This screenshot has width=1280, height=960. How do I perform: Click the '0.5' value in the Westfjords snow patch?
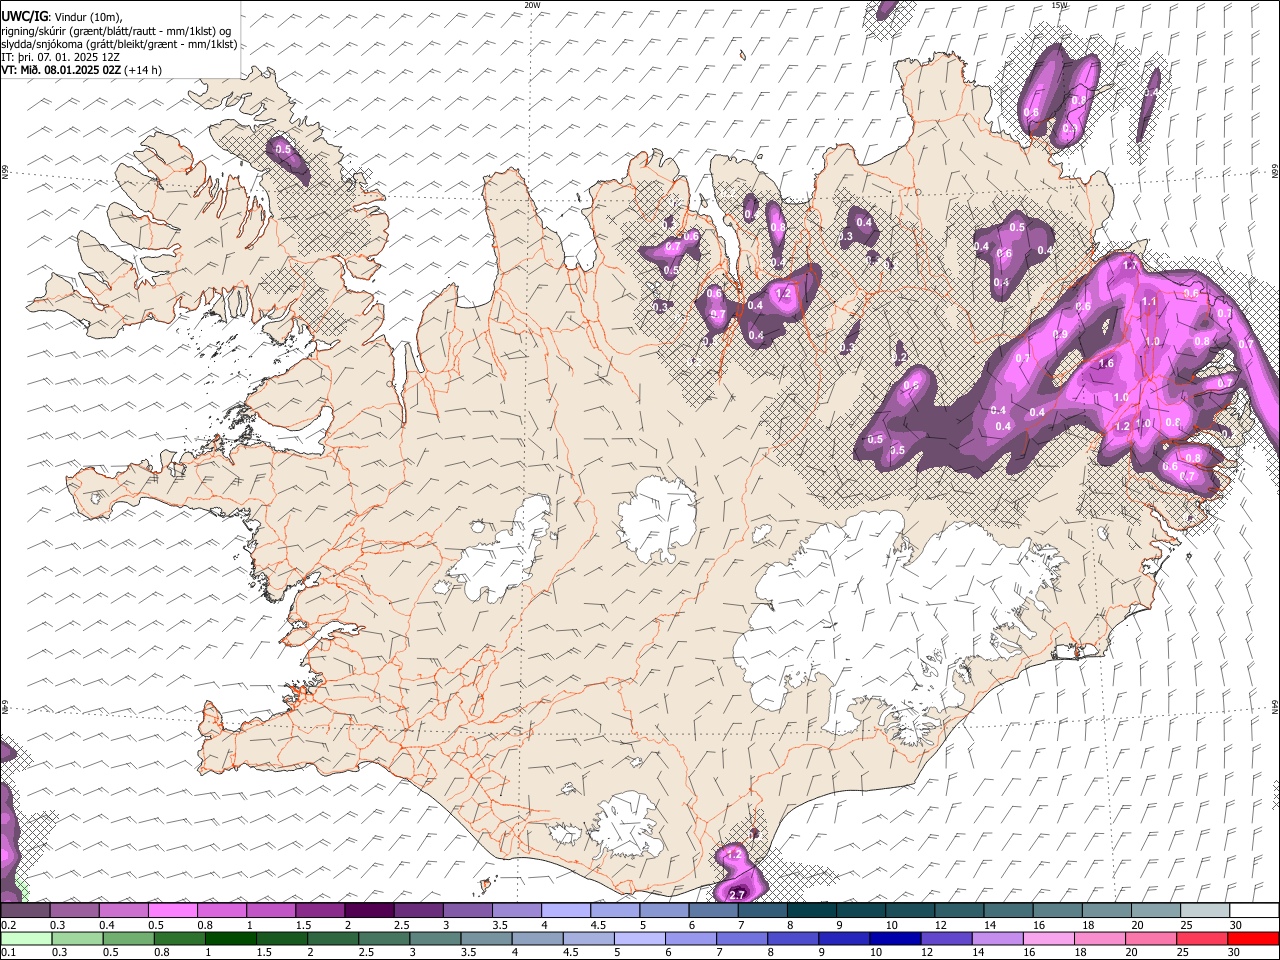point(283,149)
